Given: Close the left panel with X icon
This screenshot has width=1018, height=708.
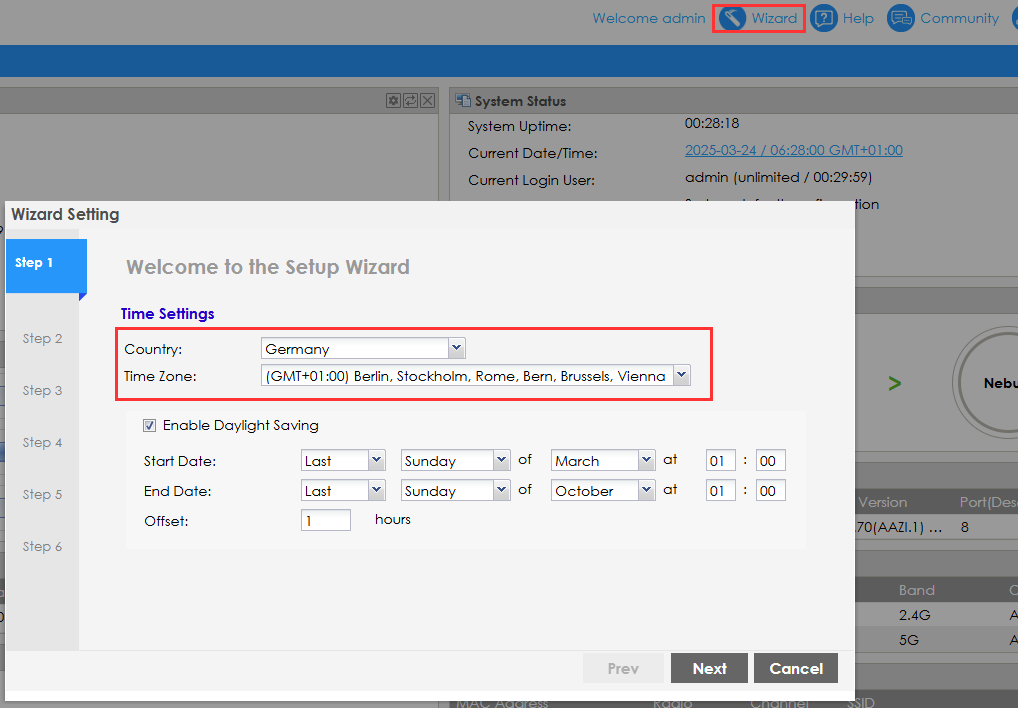Looking at the screenshot, I should click(x=427, y=101).
